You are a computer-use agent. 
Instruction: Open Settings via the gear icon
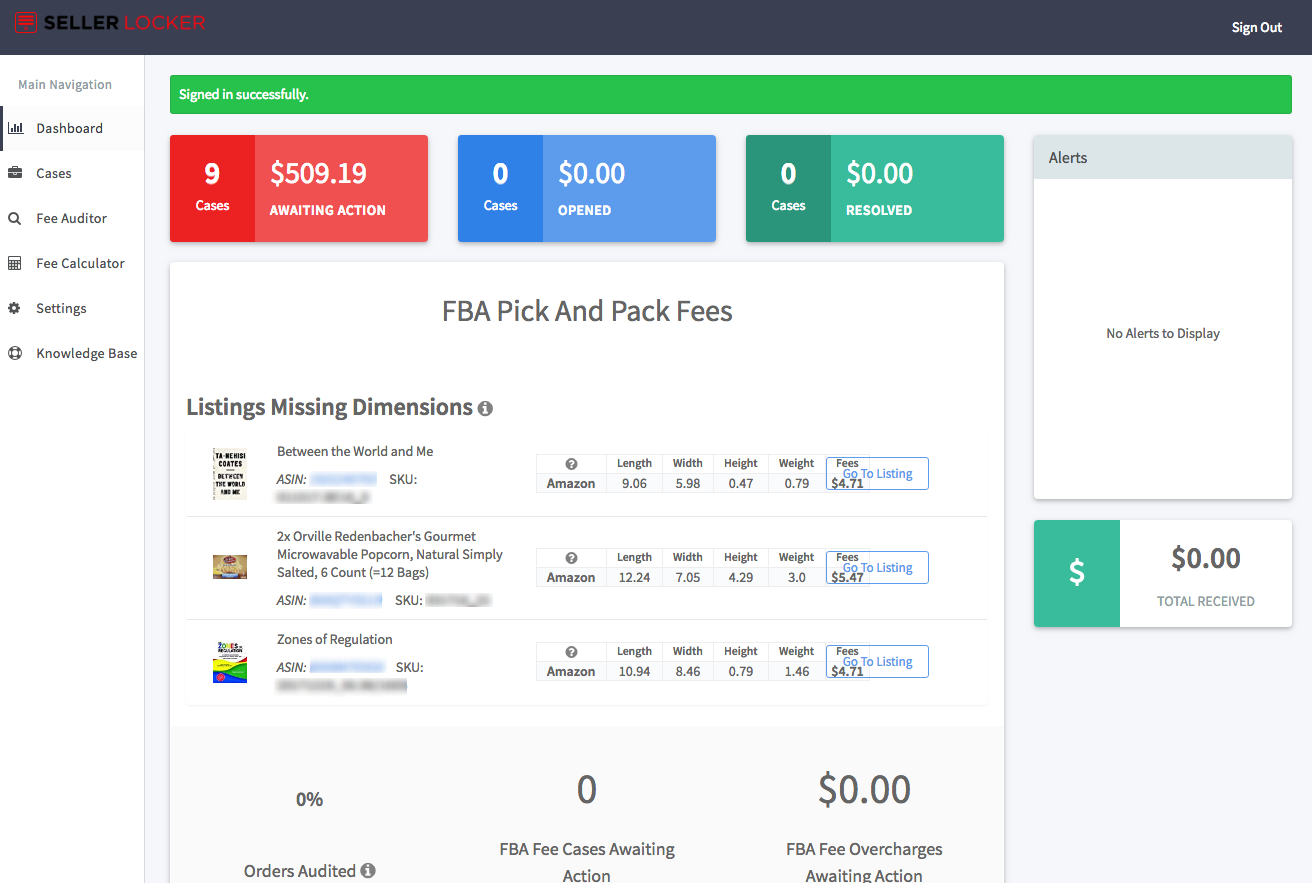(16, 308)
